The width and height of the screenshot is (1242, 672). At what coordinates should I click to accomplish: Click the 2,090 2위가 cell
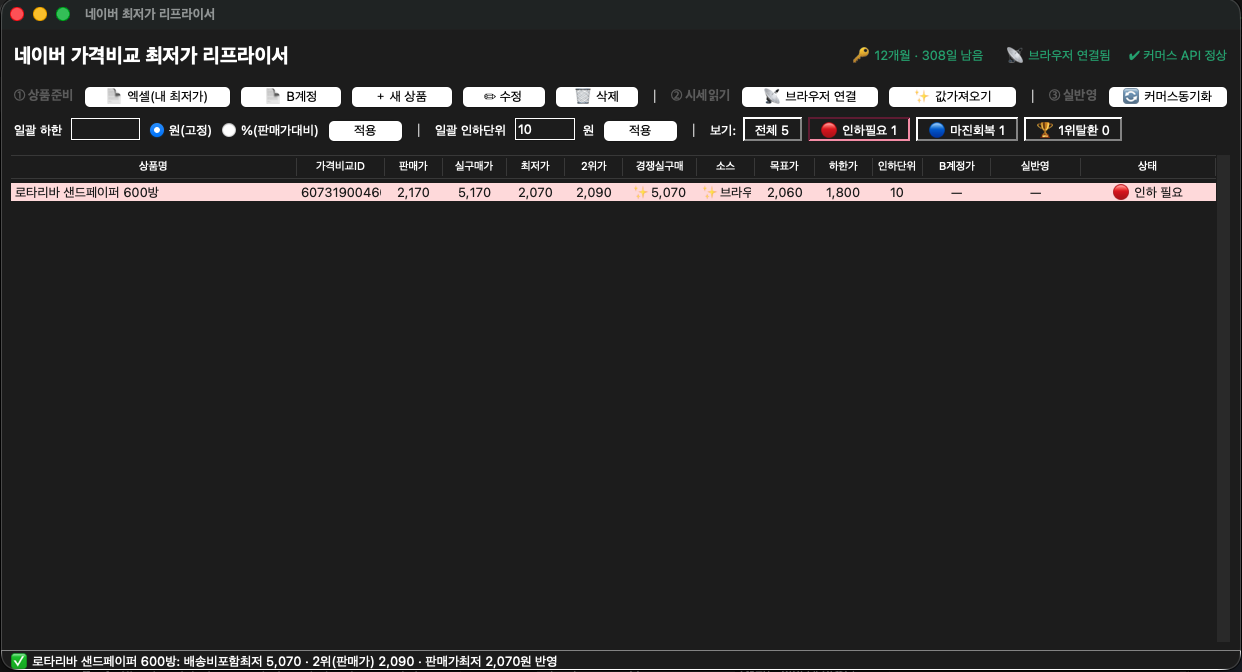tap(594, 192)
